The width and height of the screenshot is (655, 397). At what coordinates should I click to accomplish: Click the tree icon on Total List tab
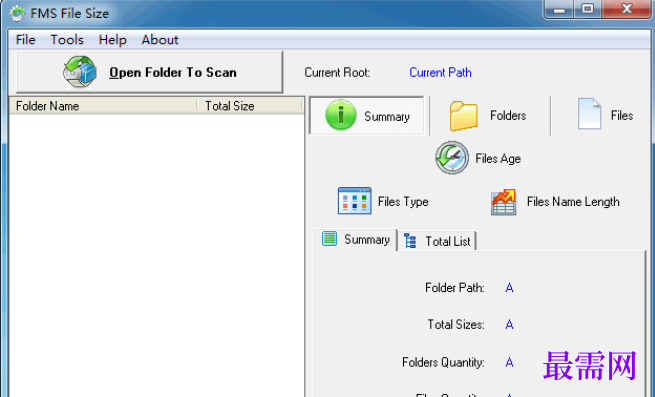(x=410, y=241)
